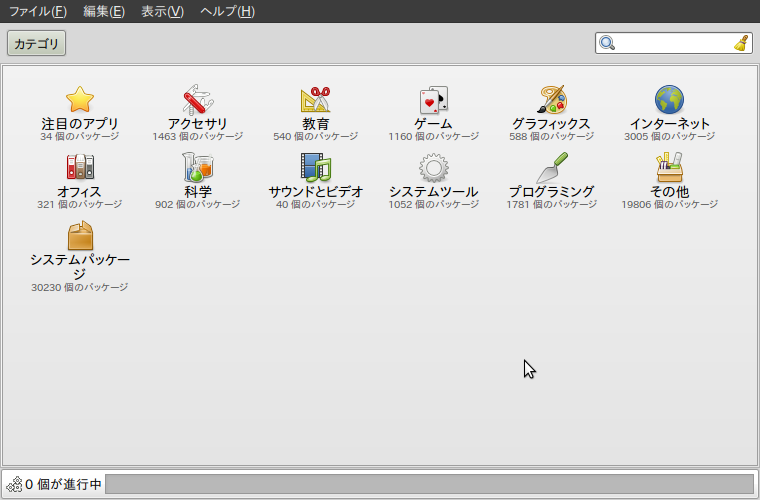This screenshot has width=760, height=500.
Task: Click the 321 個のパッケージ count text
Action: click(79, 204)
